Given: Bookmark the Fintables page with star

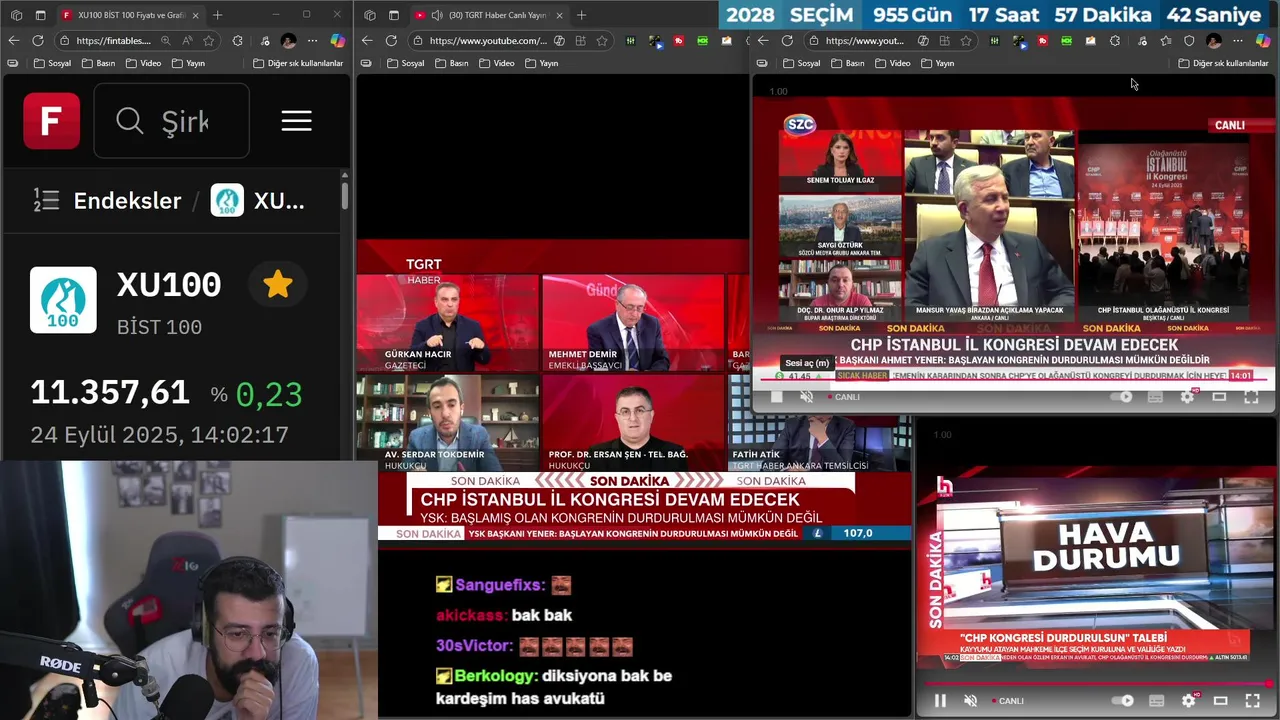Looking at the screenshot, I should [x=209, y=40].
